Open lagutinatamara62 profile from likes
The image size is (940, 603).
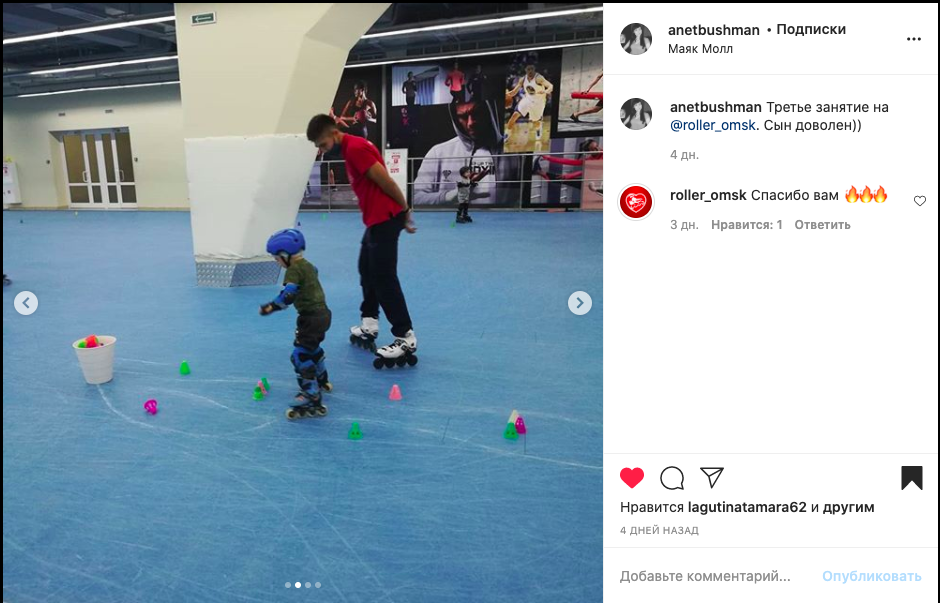pos(747,507)
